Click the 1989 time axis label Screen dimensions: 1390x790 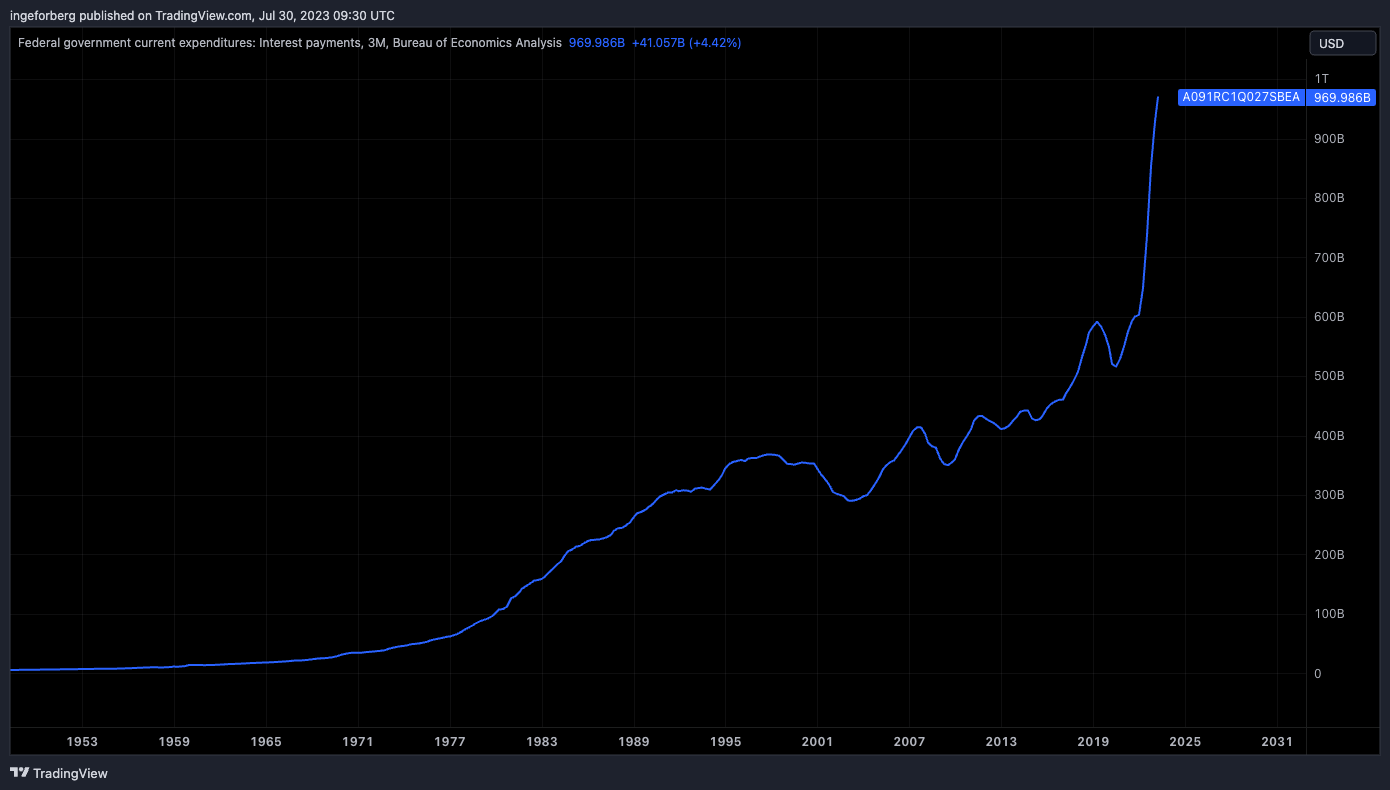coord(634,742)
